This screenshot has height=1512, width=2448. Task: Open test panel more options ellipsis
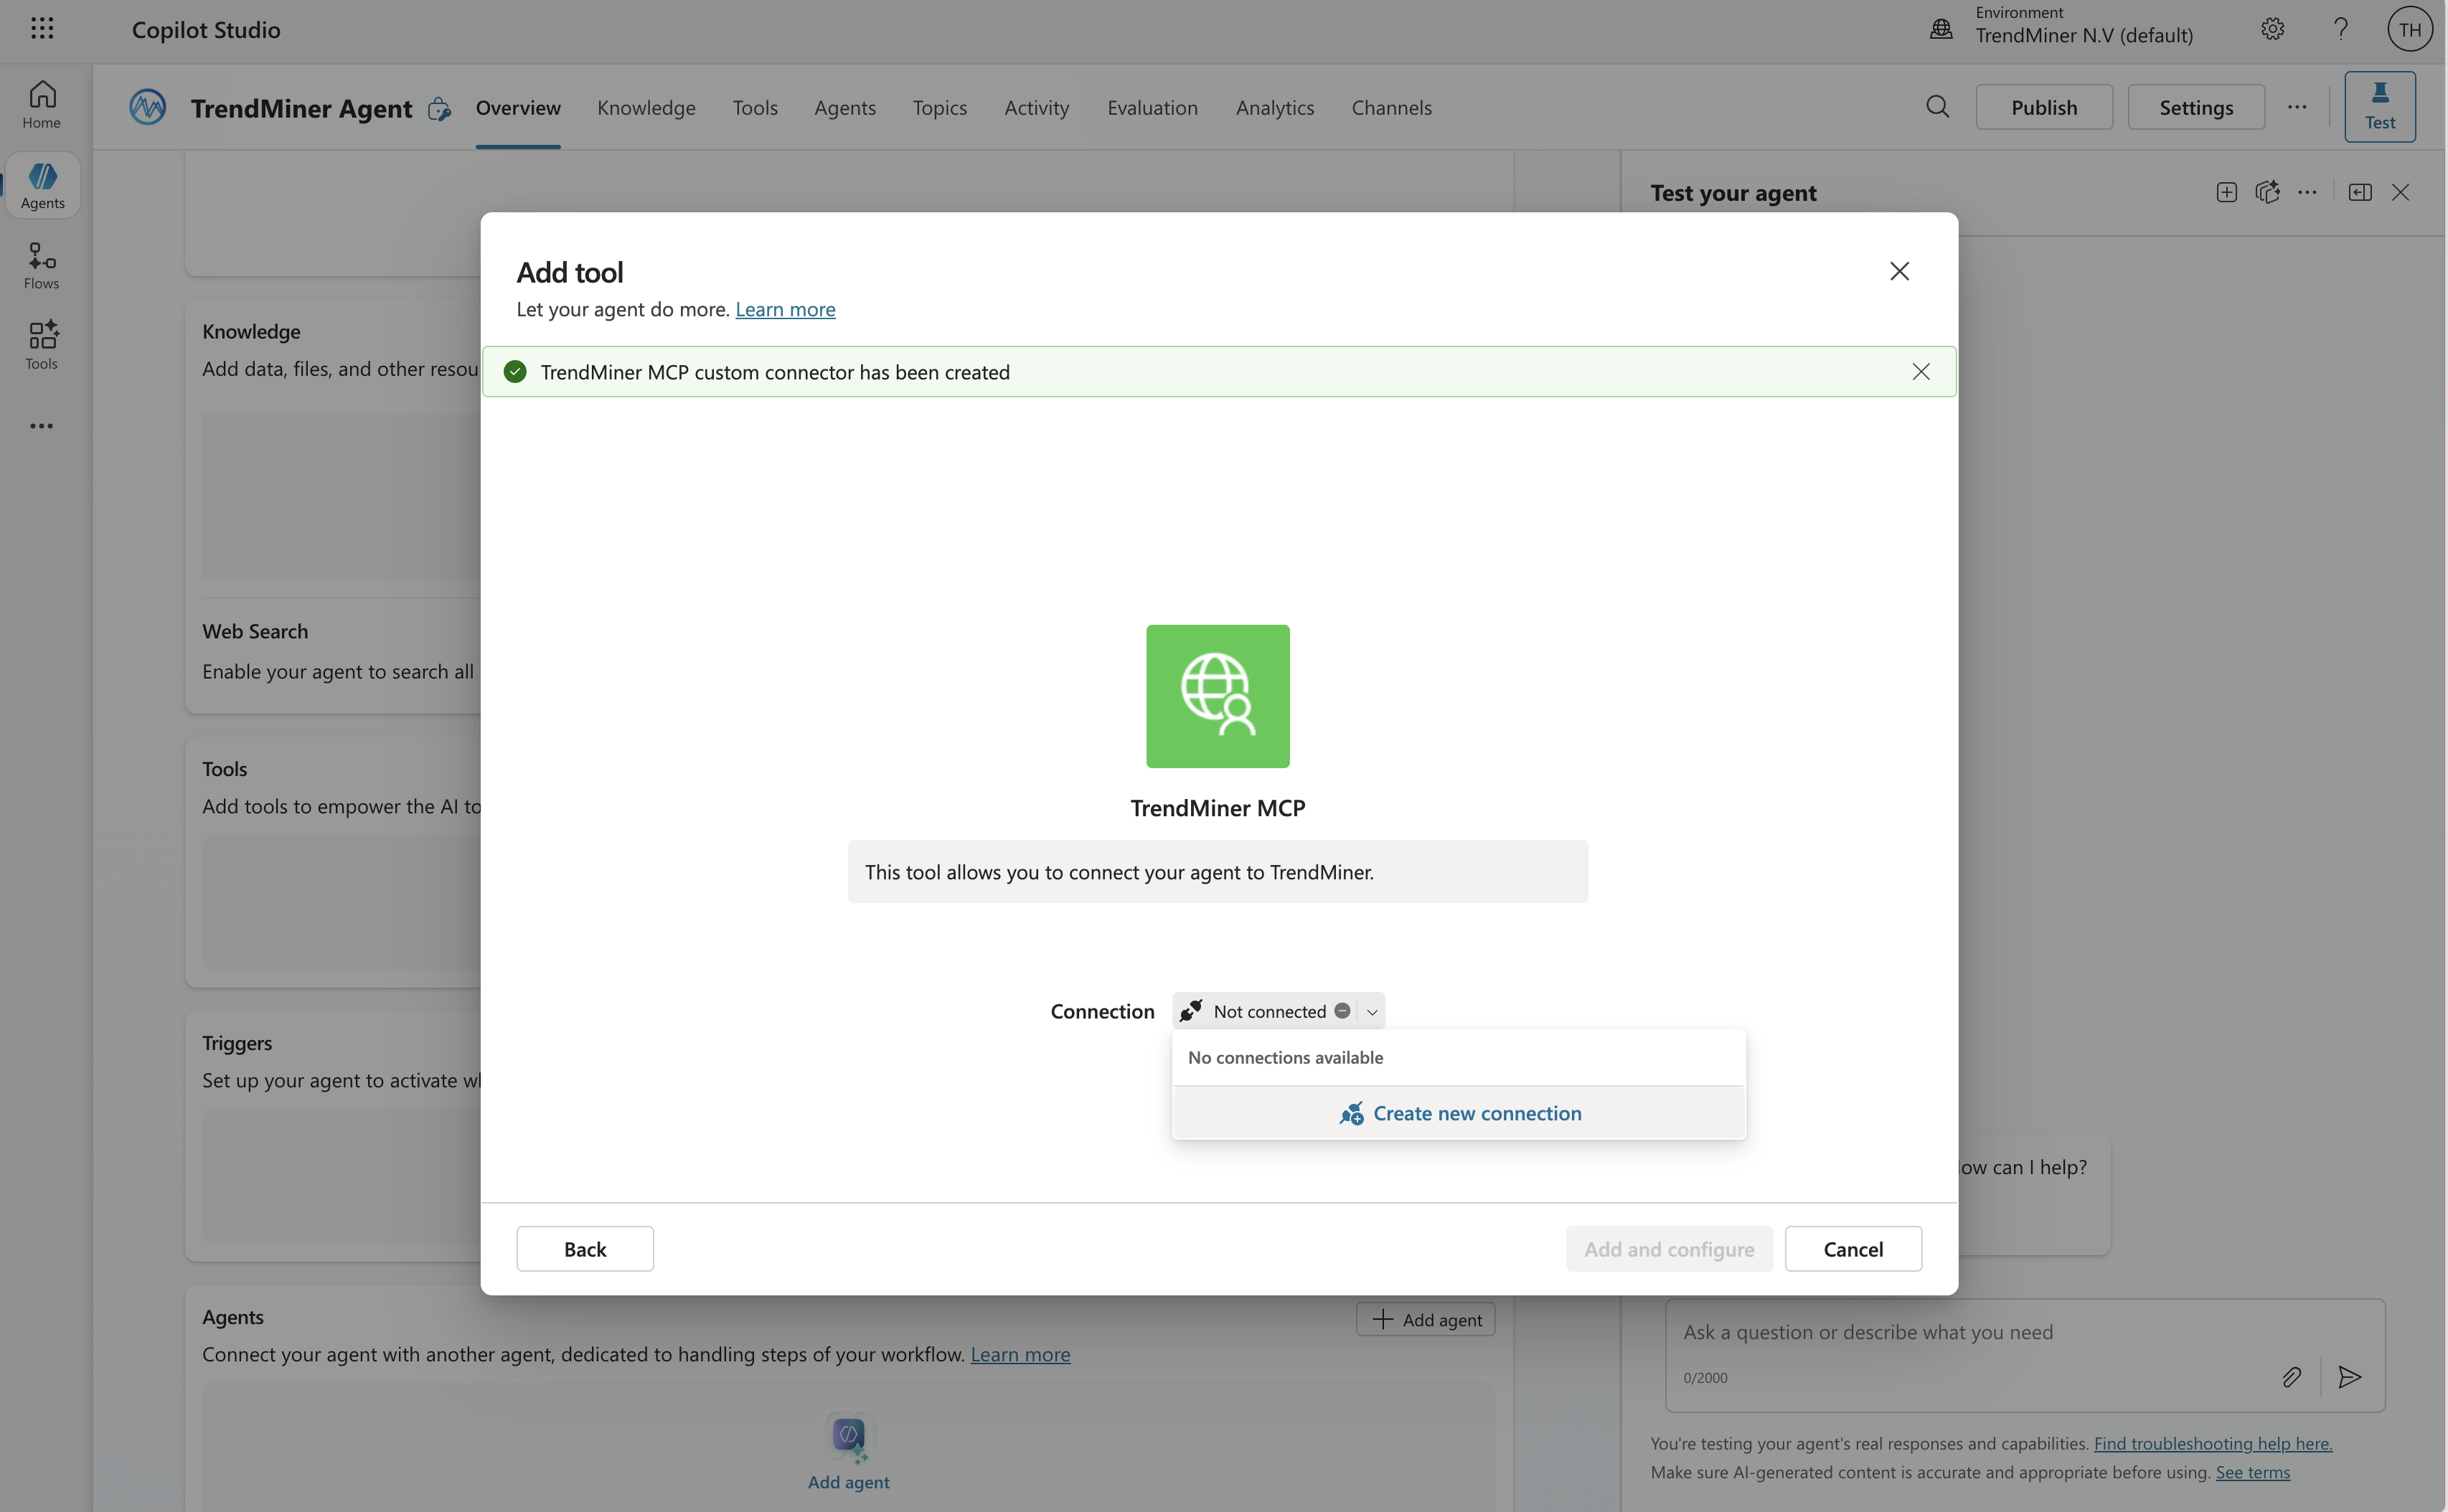2307,192
